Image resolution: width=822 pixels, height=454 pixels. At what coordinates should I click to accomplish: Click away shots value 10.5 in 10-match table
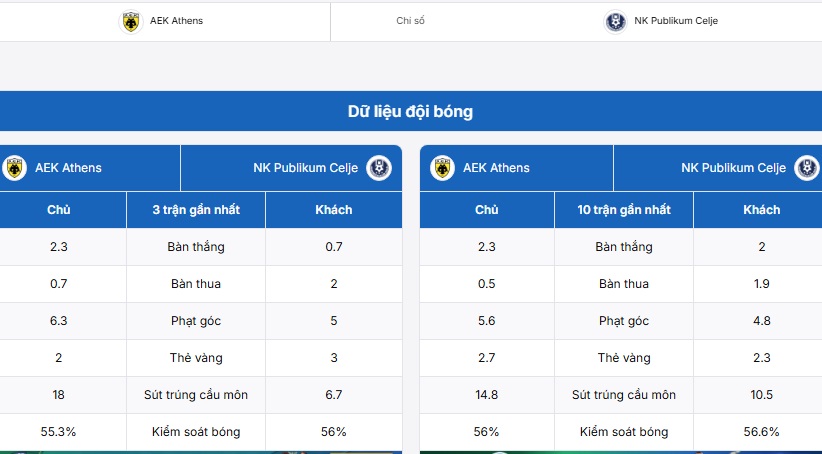761,395
